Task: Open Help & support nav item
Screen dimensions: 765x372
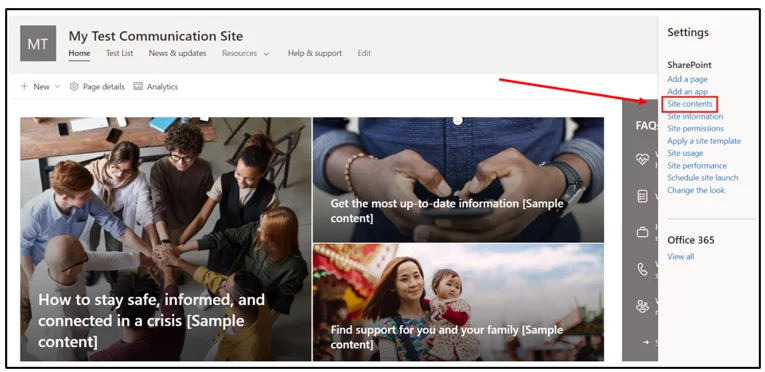Action: click(315, 53)
